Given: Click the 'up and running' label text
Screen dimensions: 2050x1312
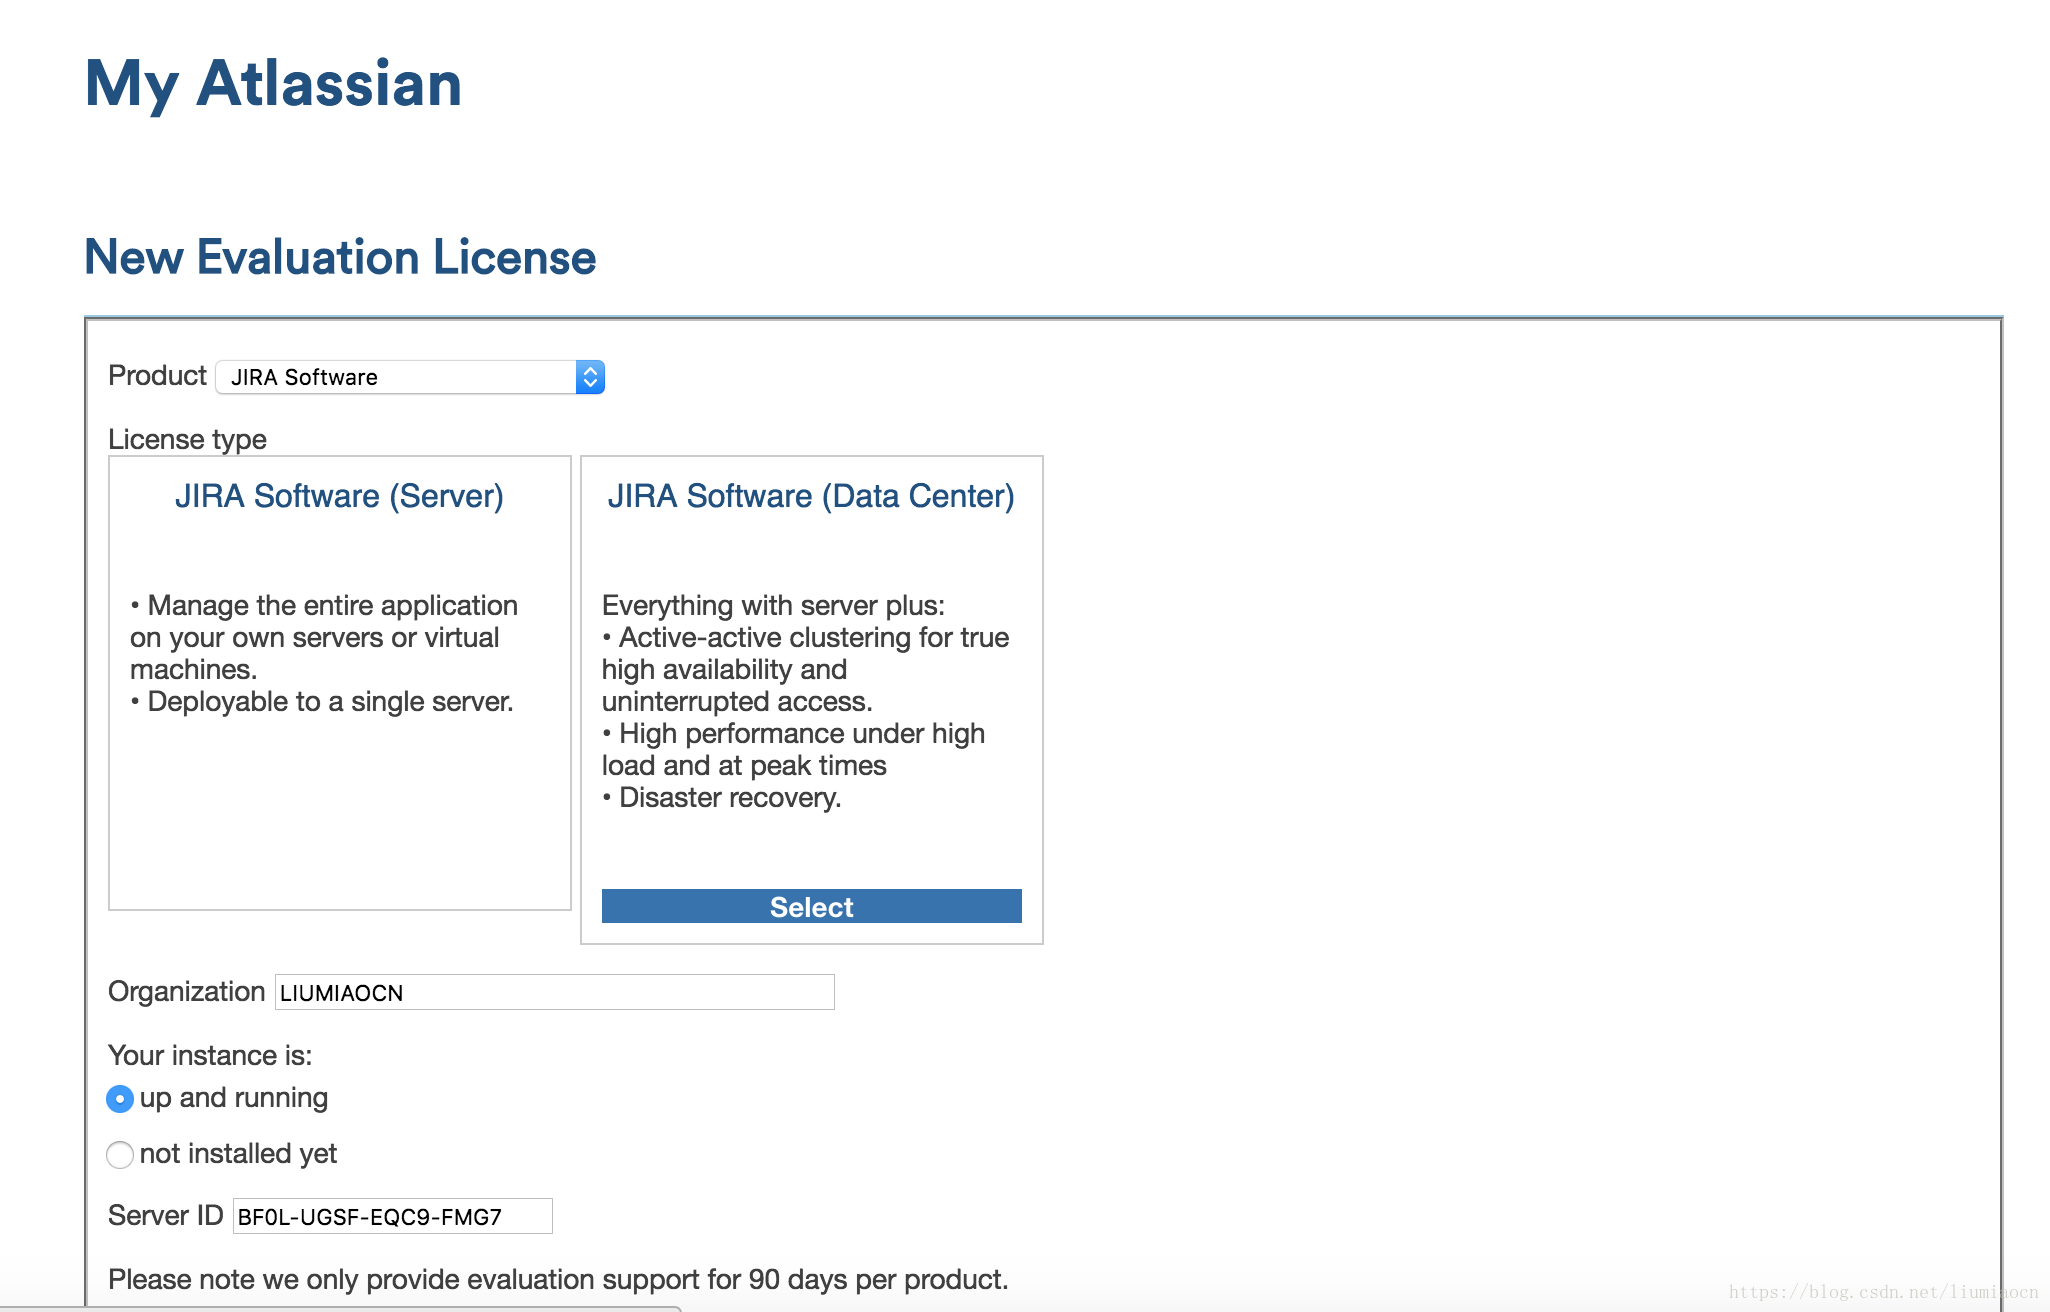Looking at the screenshot, I should pos(234,1098).
